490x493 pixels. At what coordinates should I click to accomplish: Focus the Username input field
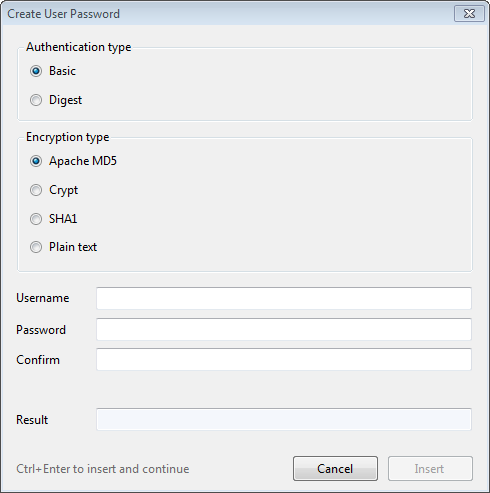pos(284,298)
